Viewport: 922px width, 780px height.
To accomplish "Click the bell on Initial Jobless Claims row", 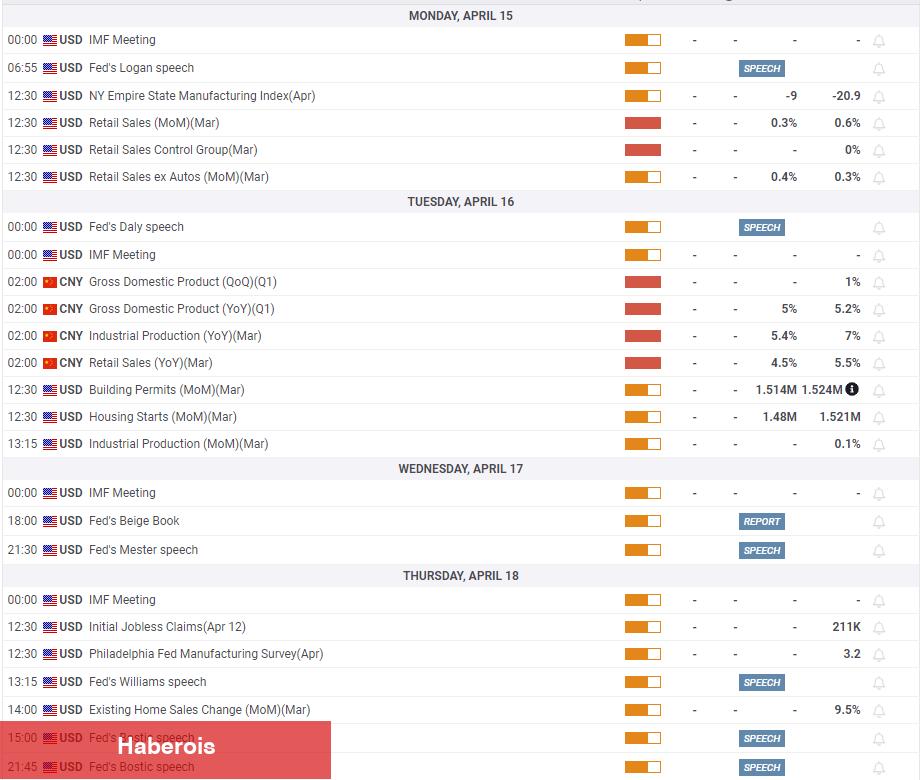I will 878,628.
